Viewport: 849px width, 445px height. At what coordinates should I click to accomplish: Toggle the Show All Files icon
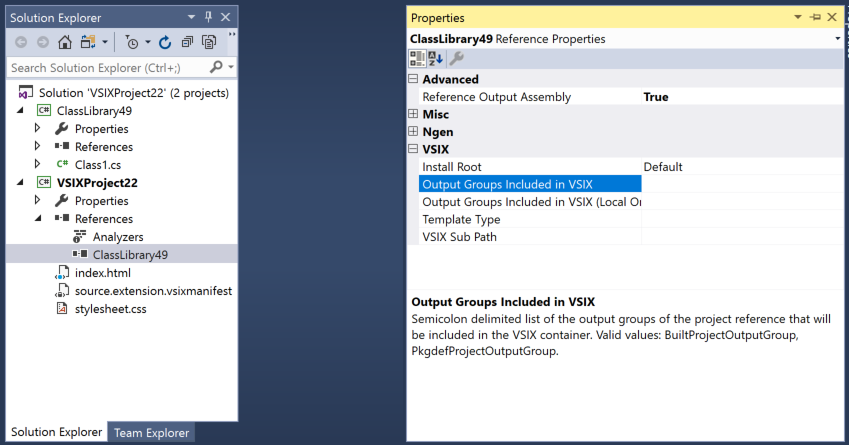(x=209, y=42)
